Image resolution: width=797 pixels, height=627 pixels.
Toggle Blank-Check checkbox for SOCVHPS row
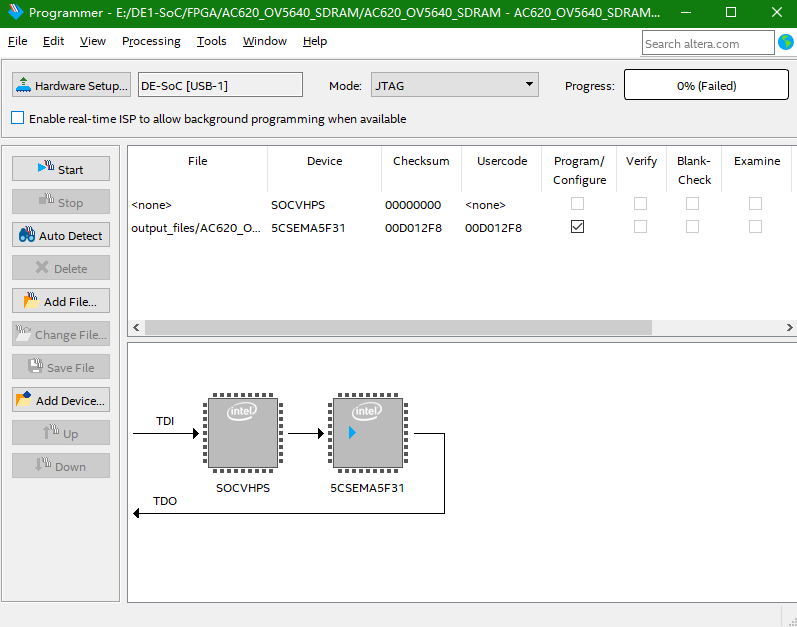(692, 204)
